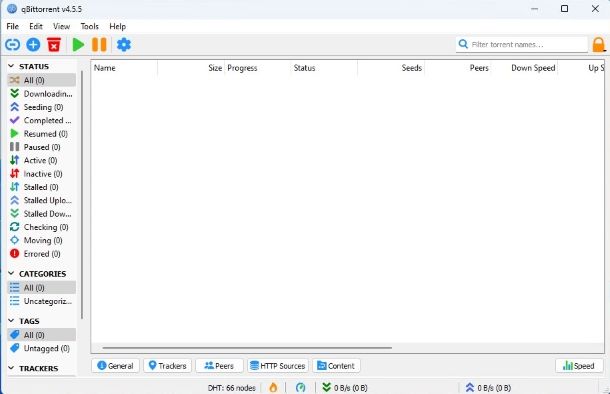
Task: Open Options with the blue gear icon
Action: [x=124, y=45]
